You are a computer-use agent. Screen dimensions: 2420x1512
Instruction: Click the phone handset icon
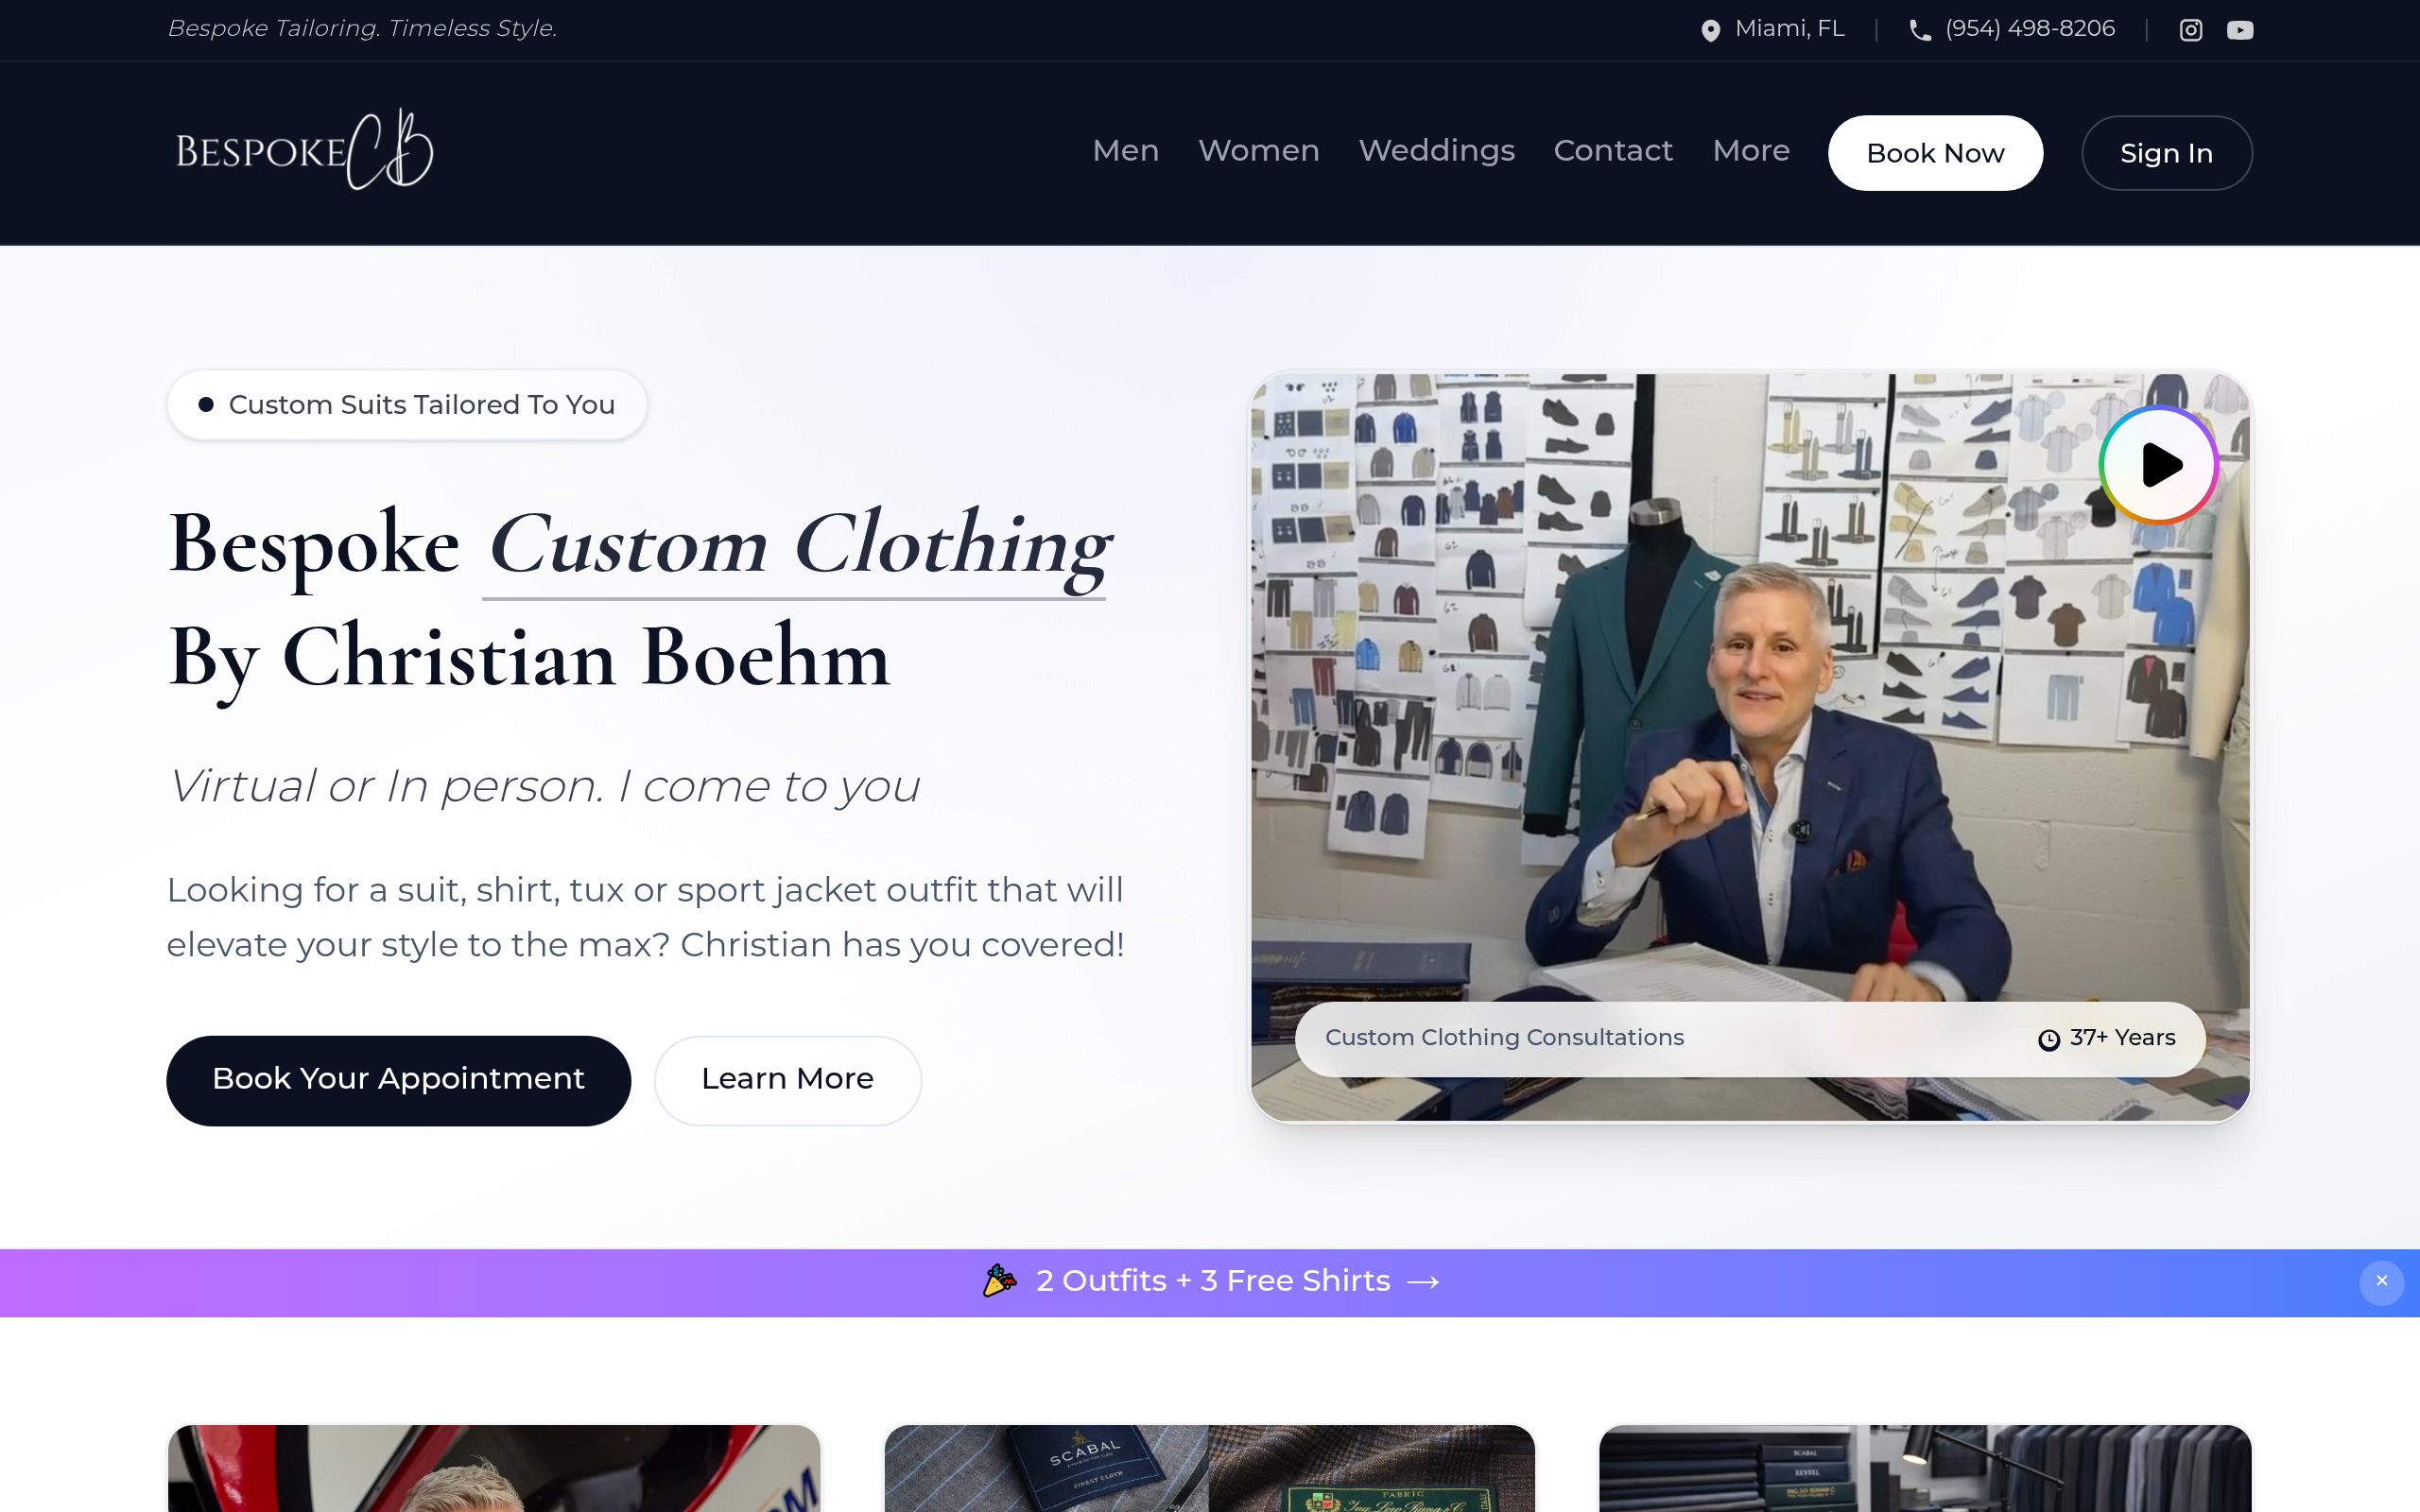click(1920, 30)
